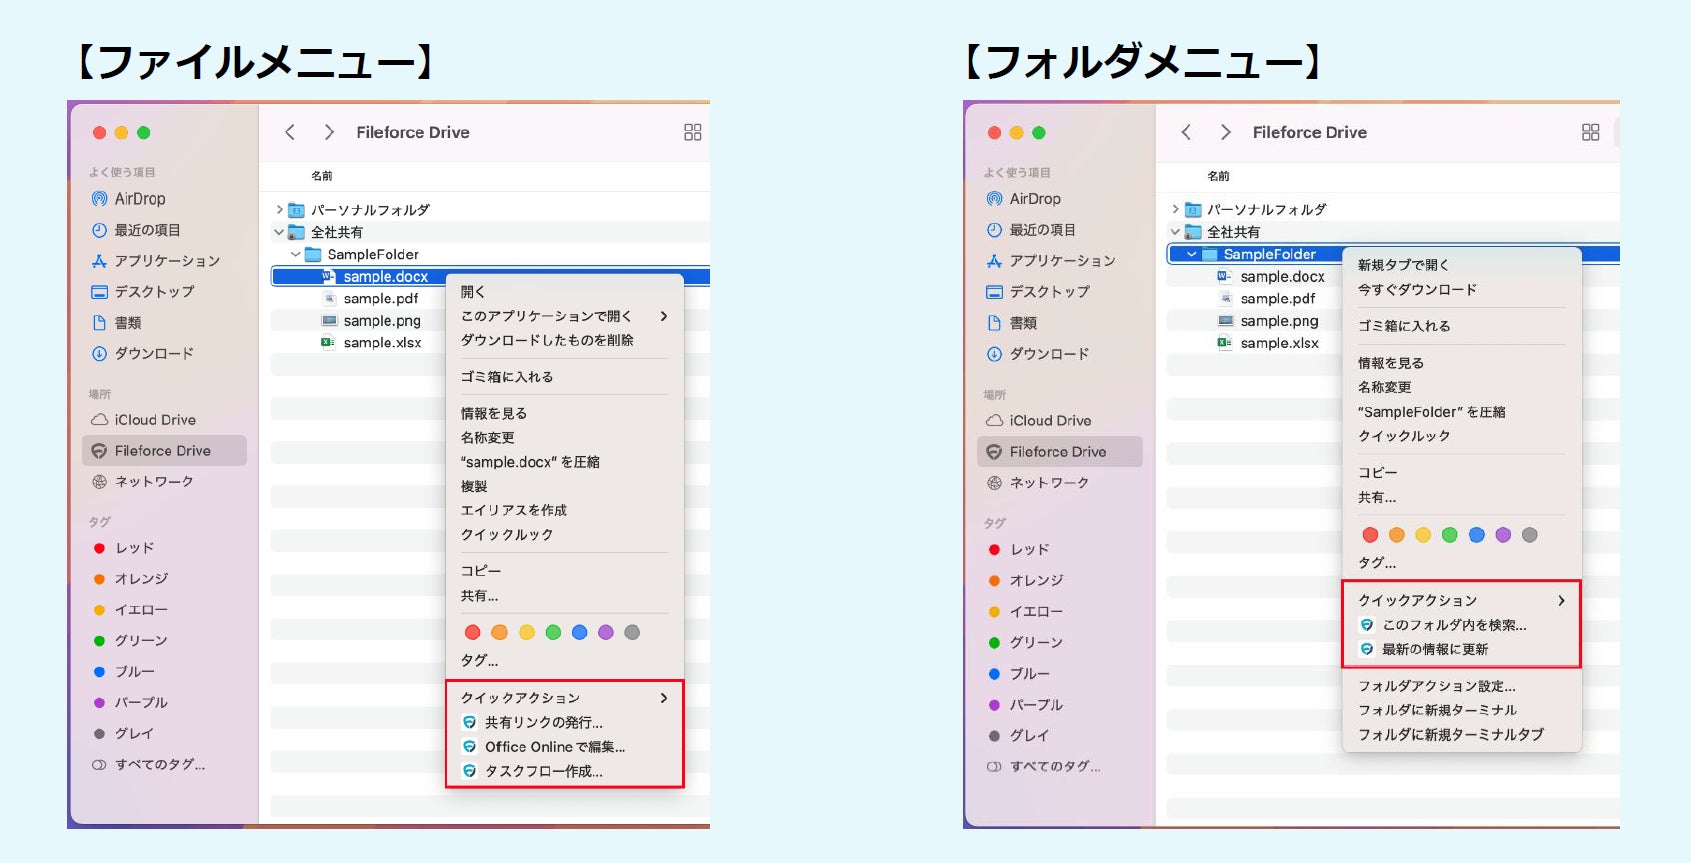The width and height of the screenshot is (1691, 863).
Task: Click アプリケーション icon in left sidebar
Action: coord(99,261)
